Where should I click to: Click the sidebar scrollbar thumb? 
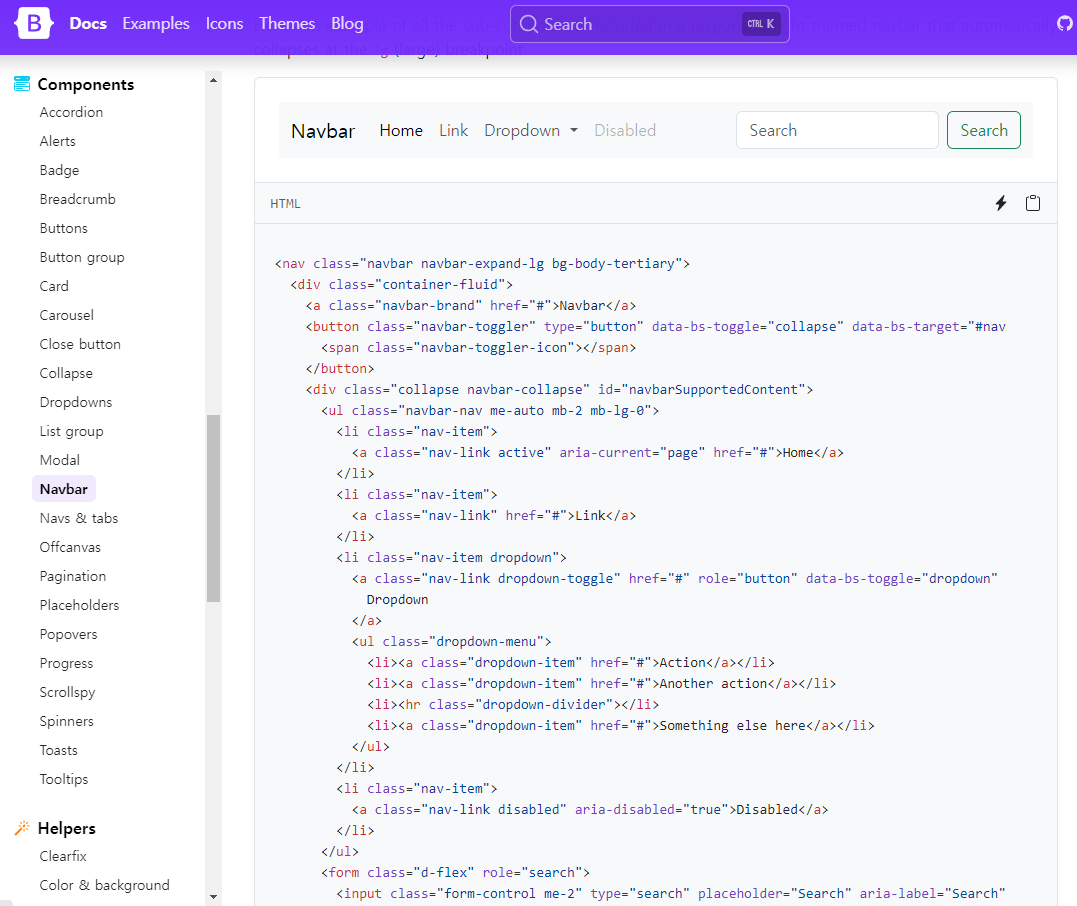click(214, 508)
